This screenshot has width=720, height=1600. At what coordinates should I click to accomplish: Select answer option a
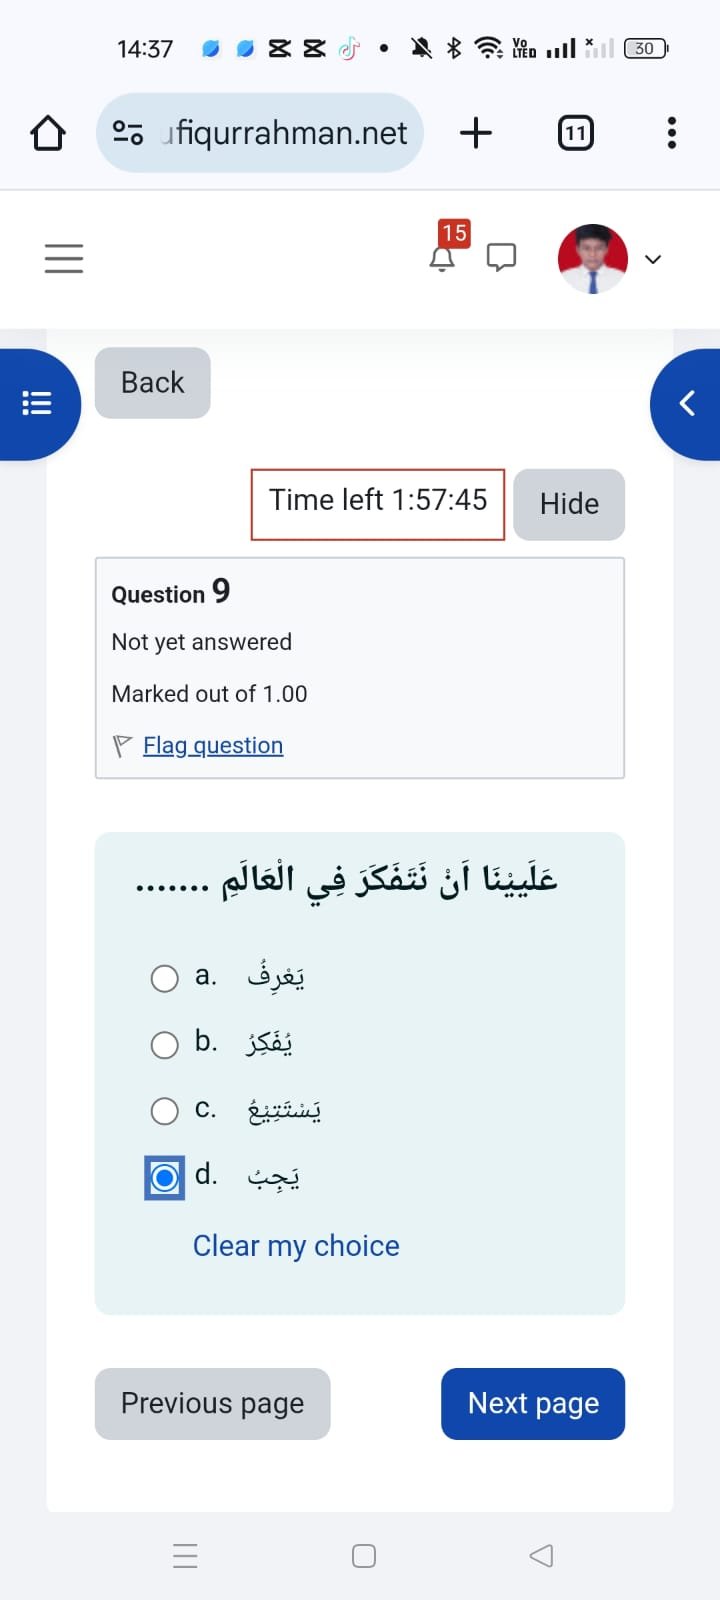point(165,978)
